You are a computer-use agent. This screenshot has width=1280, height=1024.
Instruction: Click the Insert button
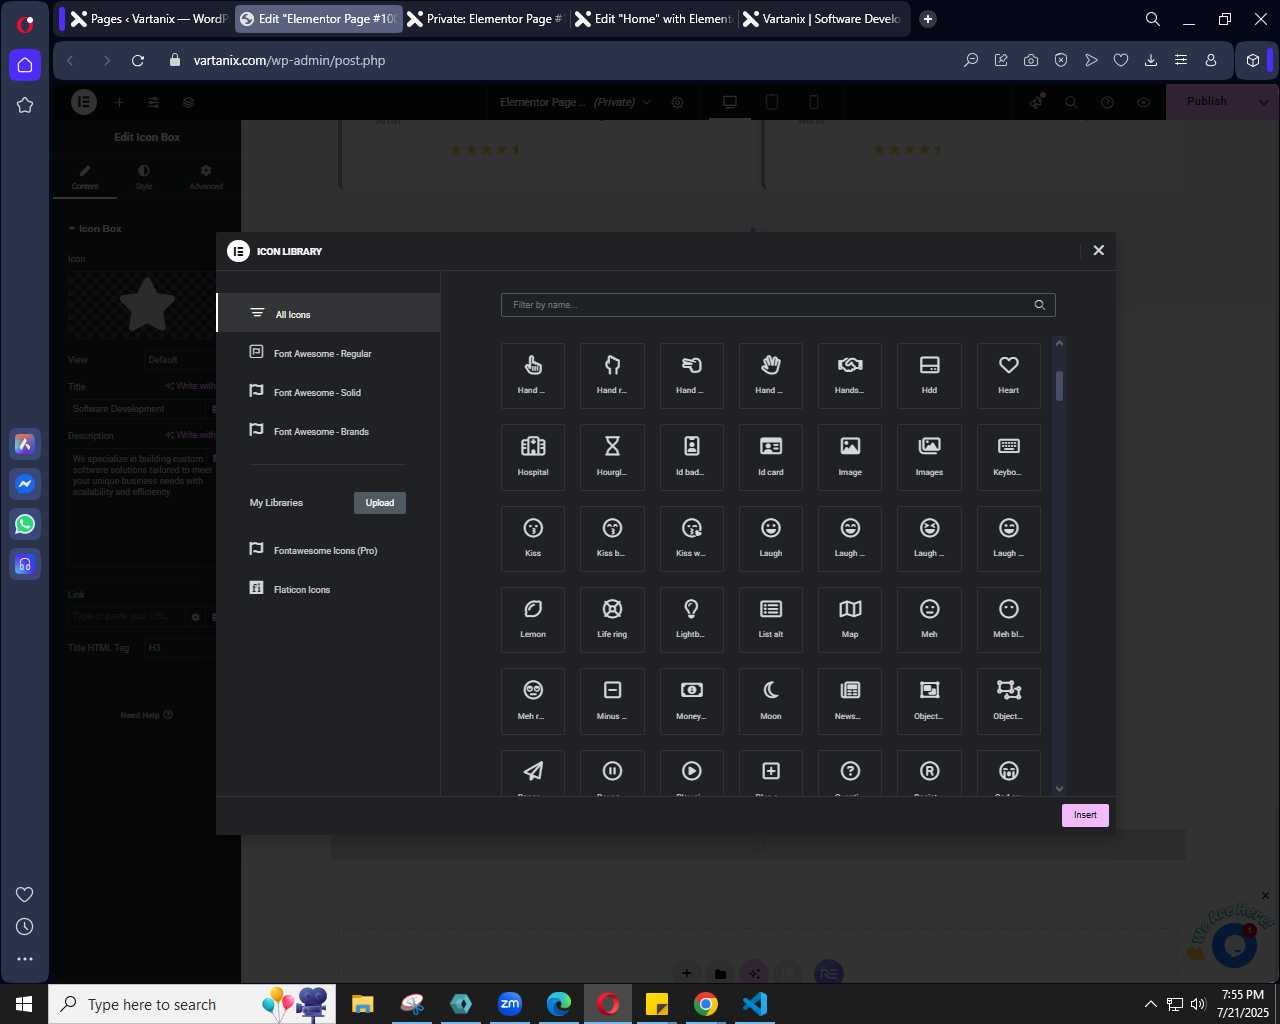[x=1085, y=815]
